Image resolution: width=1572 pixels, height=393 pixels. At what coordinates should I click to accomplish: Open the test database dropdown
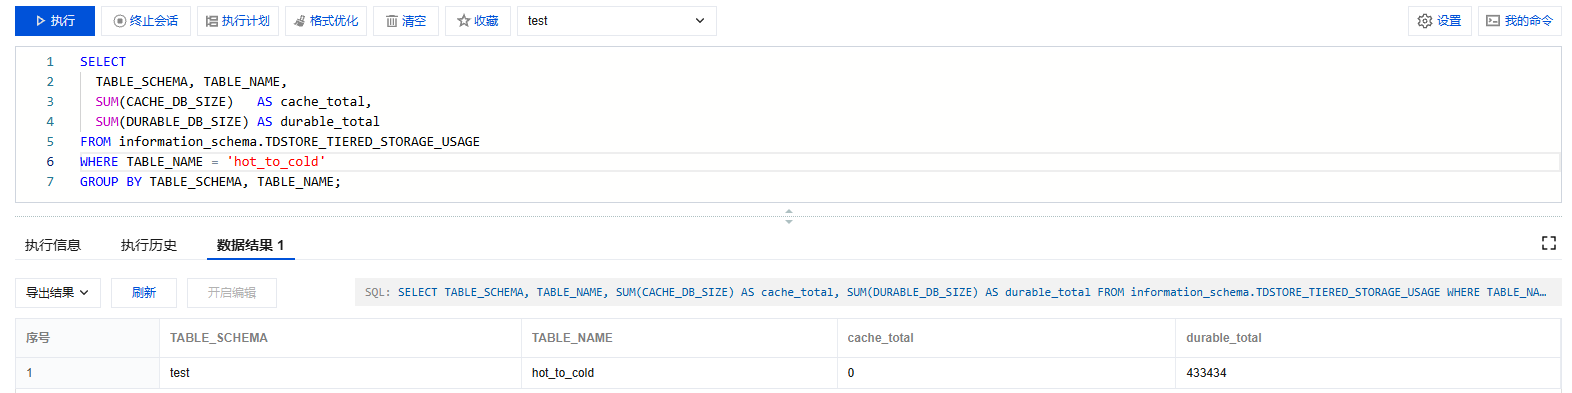[x=617, y=21]
